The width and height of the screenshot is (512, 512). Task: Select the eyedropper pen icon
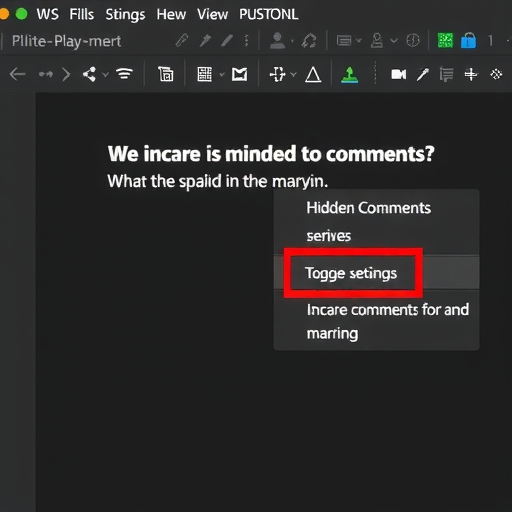423,74
